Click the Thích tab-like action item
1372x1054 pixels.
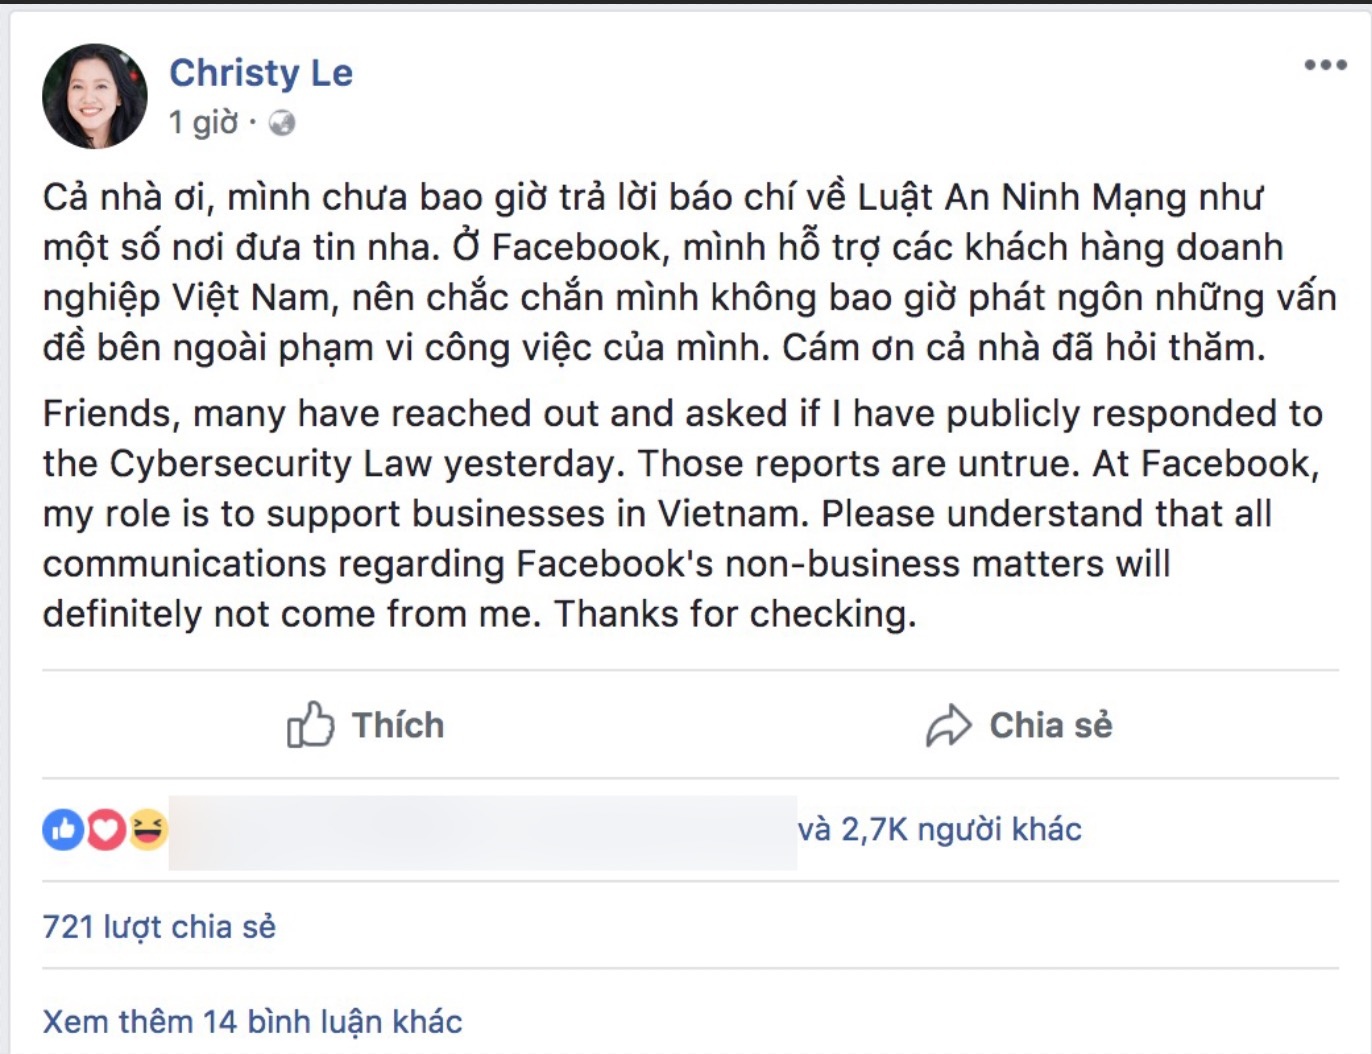click(365, 724)
